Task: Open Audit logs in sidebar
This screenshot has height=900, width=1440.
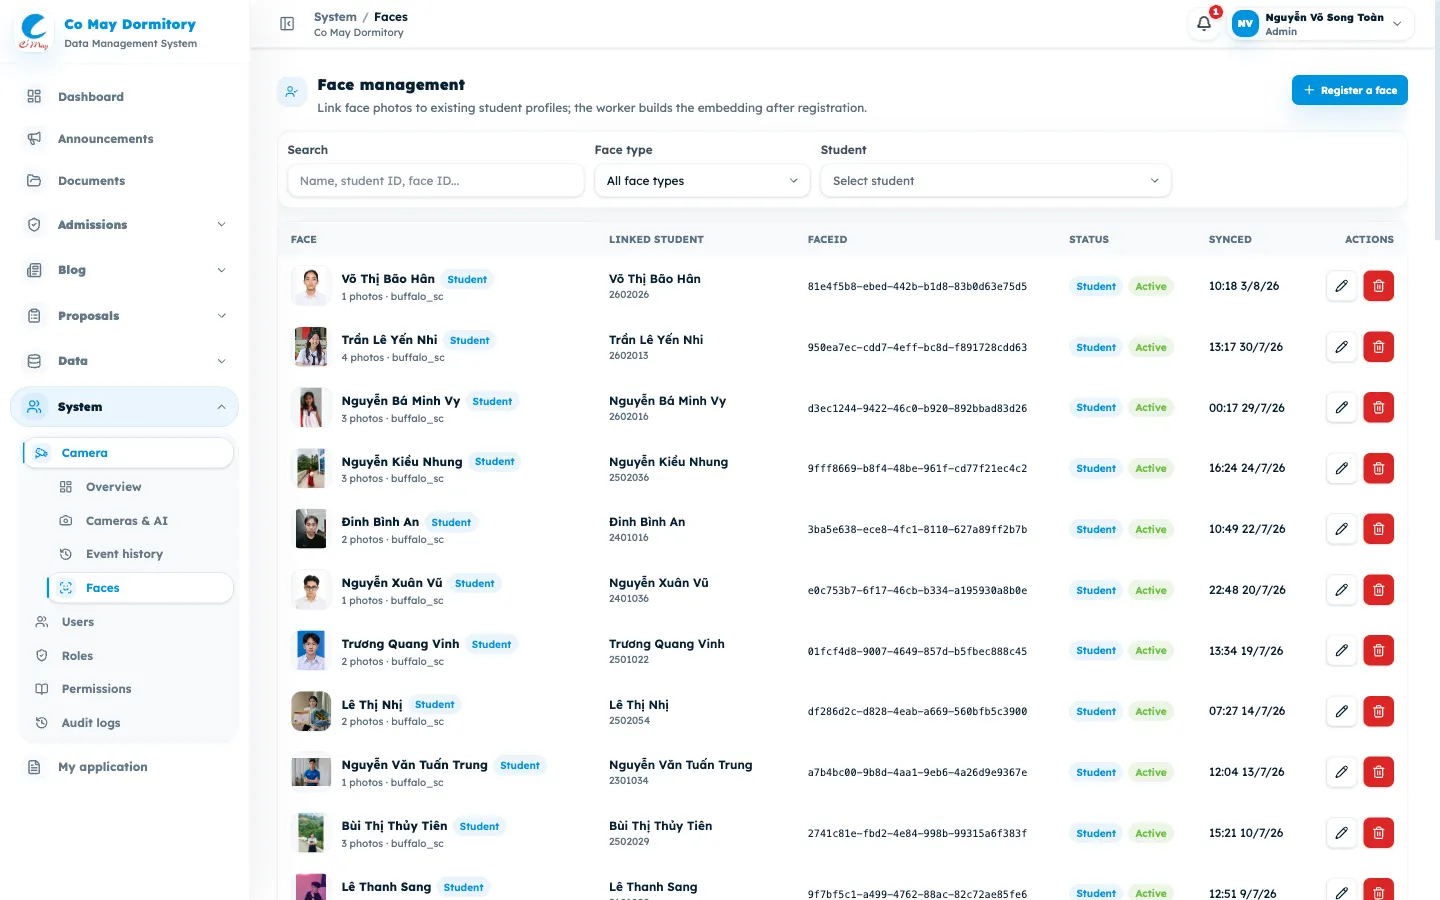Action: tap(91, 723)
